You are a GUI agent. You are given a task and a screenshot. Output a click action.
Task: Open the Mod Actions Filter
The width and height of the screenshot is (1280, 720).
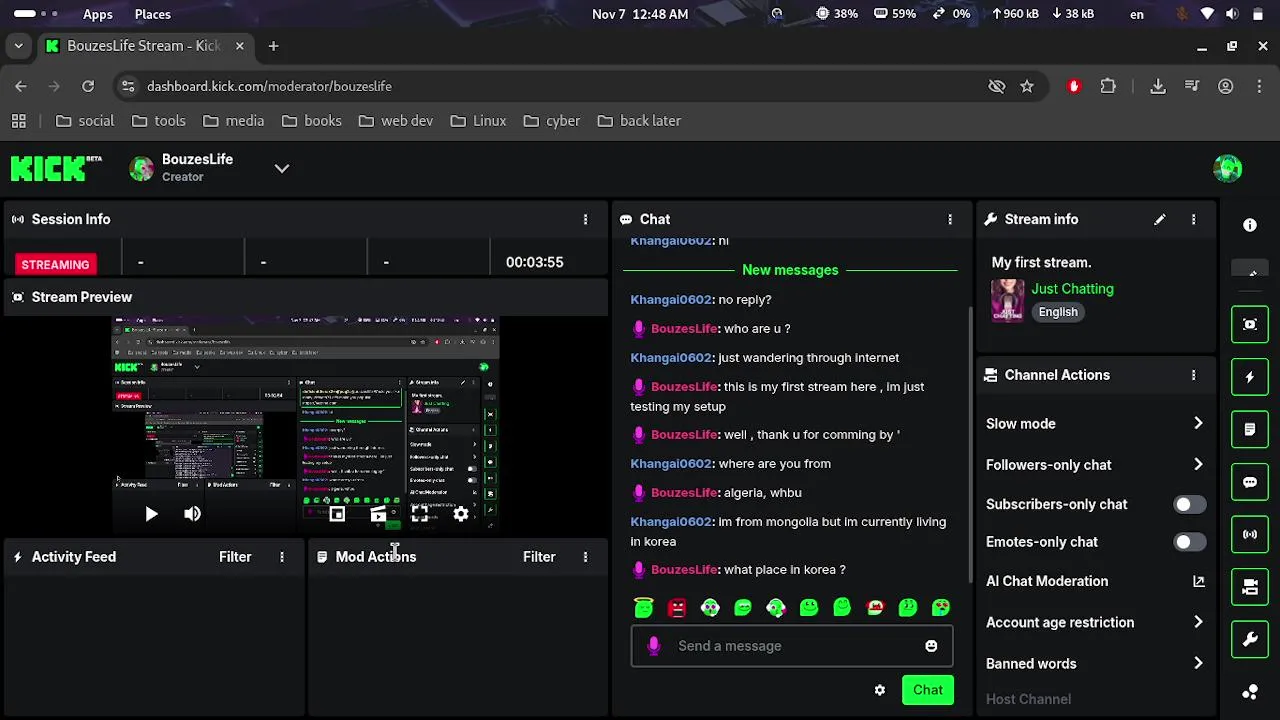point(539,557)
